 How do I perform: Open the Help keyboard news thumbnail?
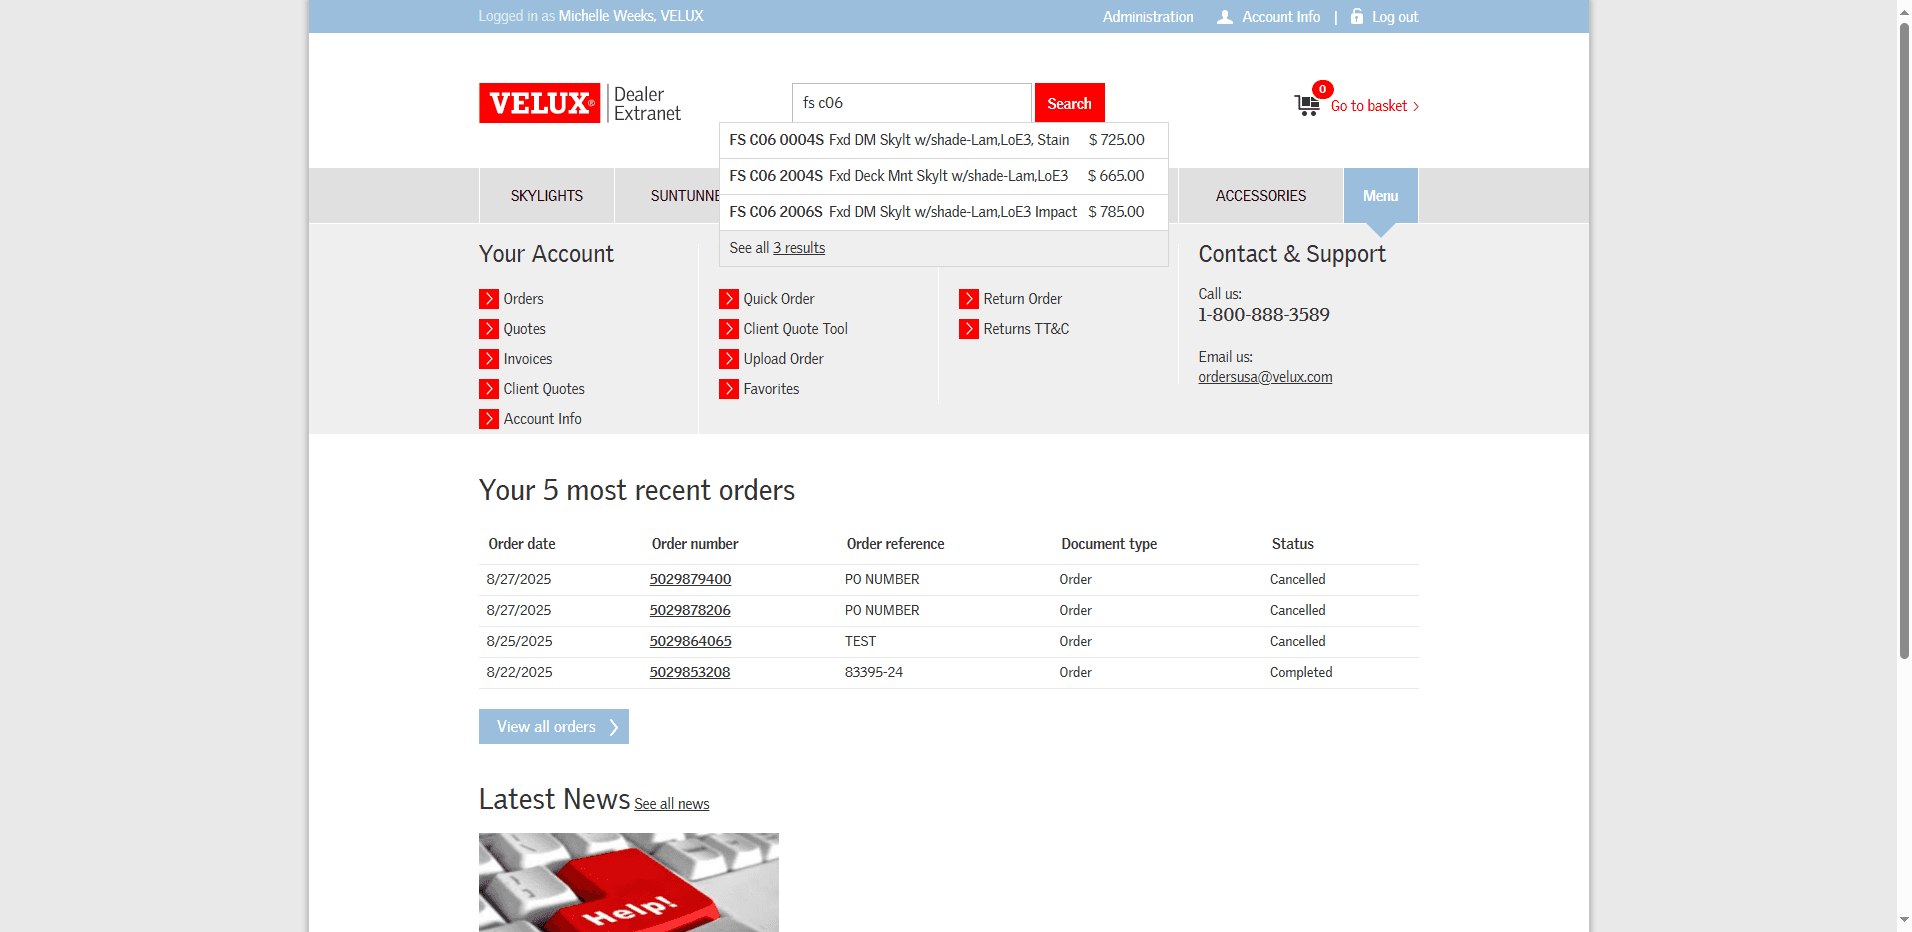(629, 883)
